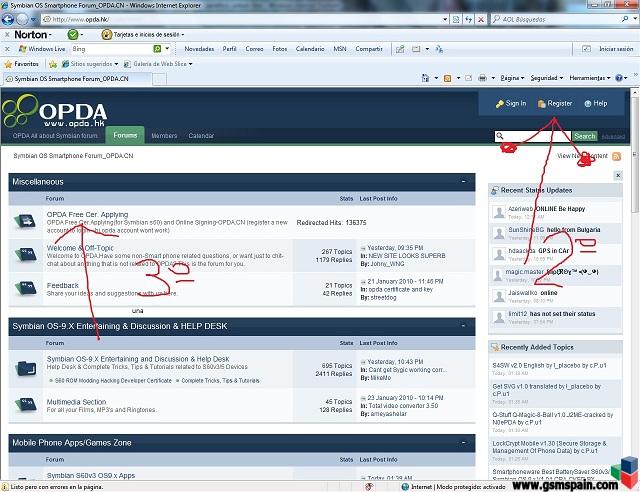Image resolution: width=640 pixels, height=492 pixels.
Task: Open the S60 ROM Modding Hacking Developer Certificate subforum
Action: tap(113, 381)
